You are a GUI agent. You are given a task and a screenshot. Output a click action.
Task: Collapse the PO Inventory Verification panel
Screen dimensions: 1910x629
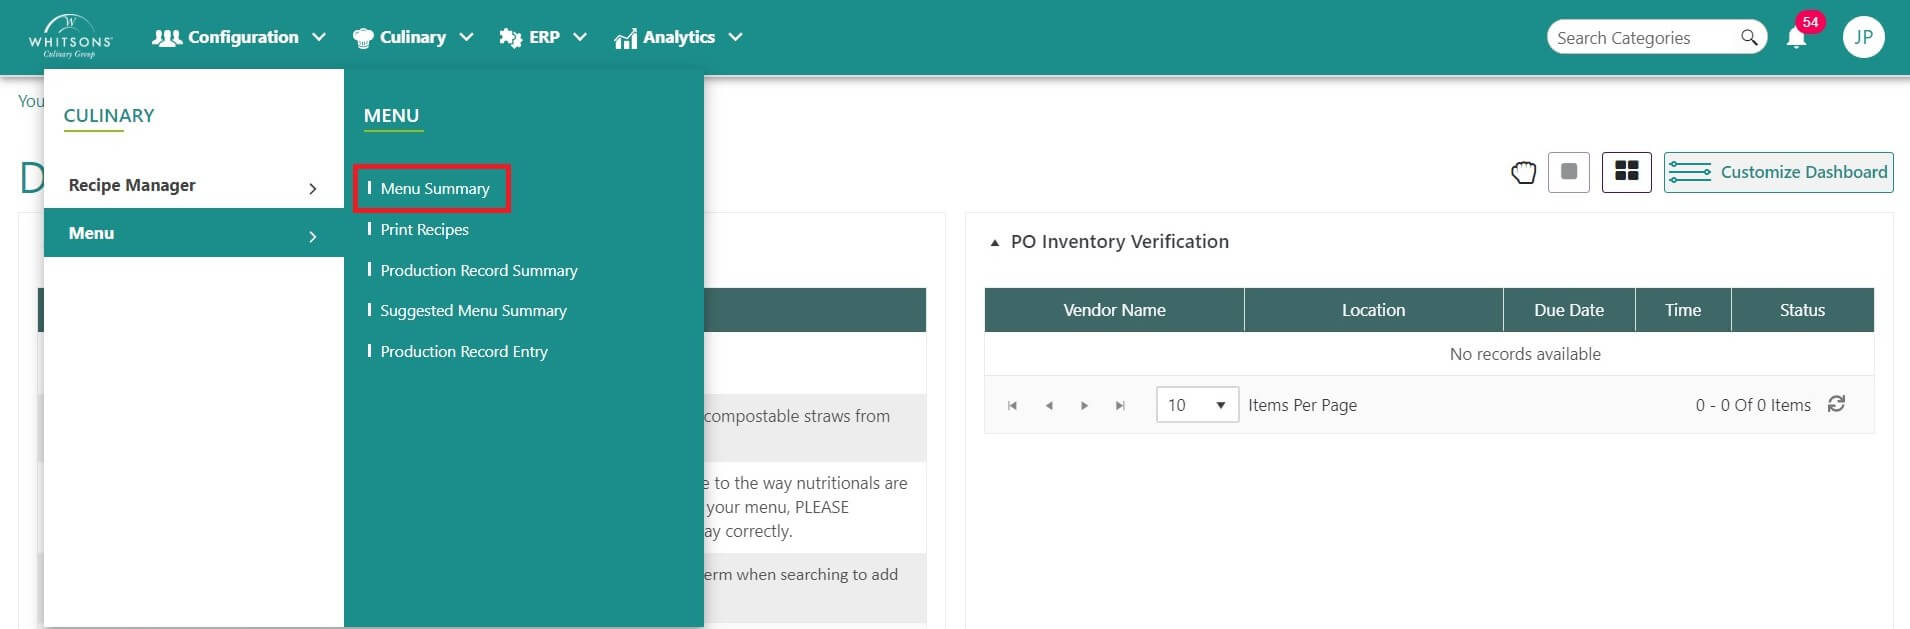coord(994,242)
